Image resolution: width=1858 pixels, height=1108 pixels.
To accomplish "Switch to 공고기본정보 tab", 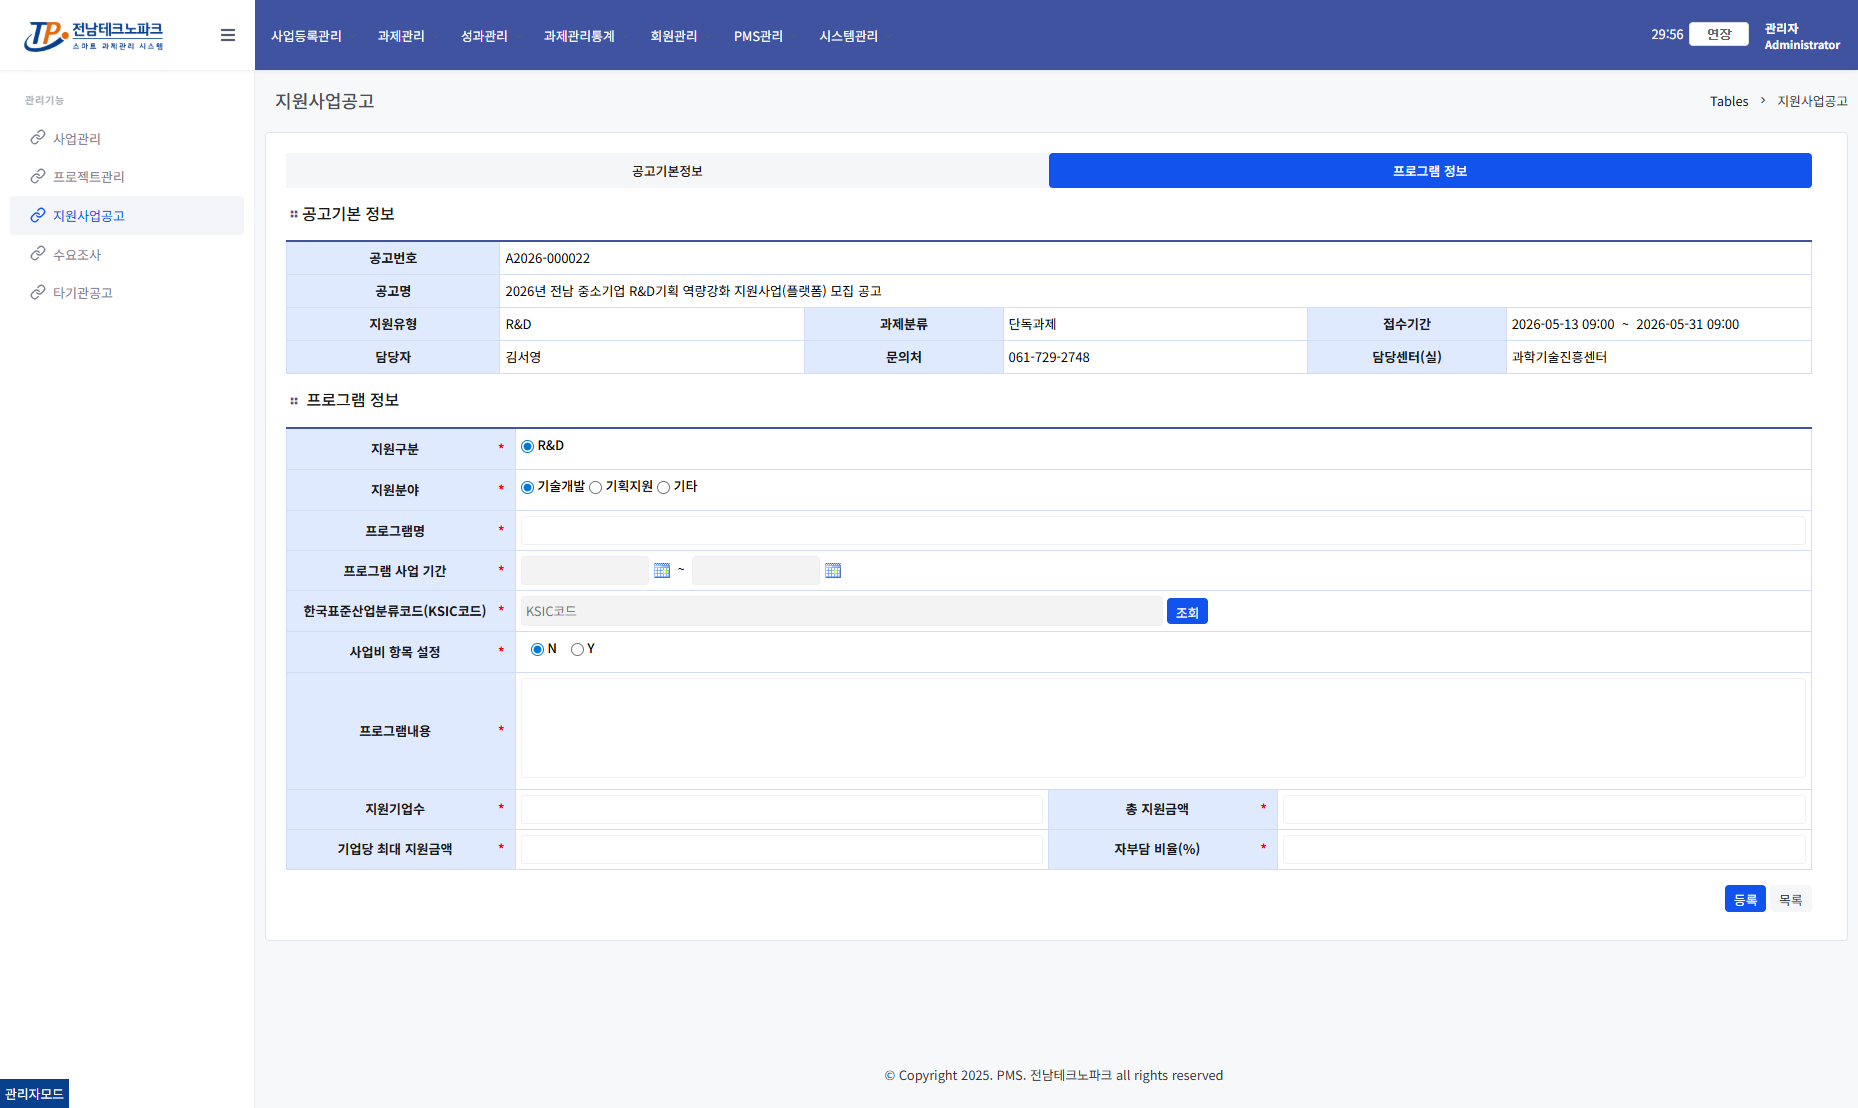I will 667,171.
